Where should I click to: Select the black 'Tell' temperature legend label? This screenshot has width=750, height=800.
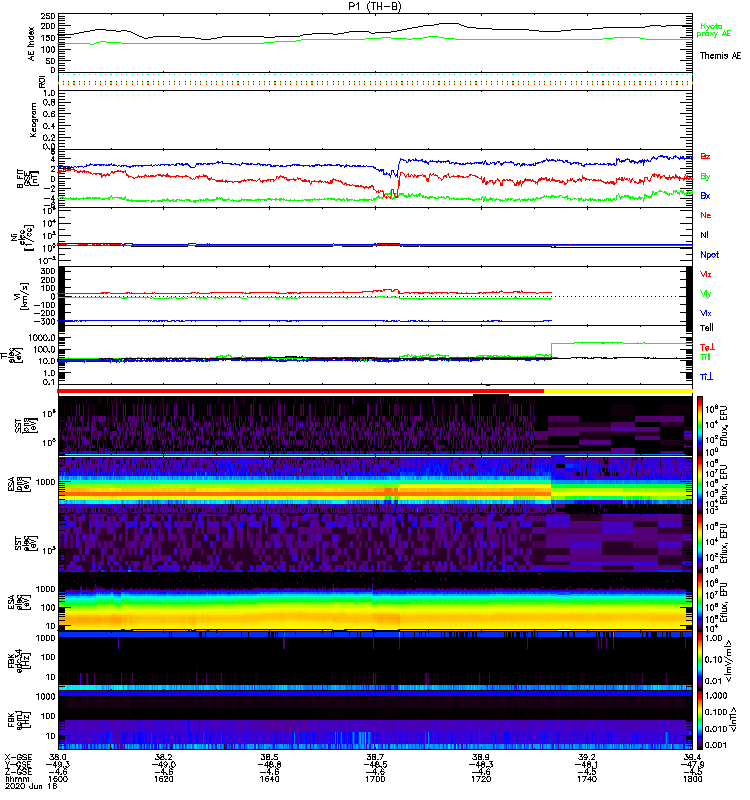coord(706,328)
